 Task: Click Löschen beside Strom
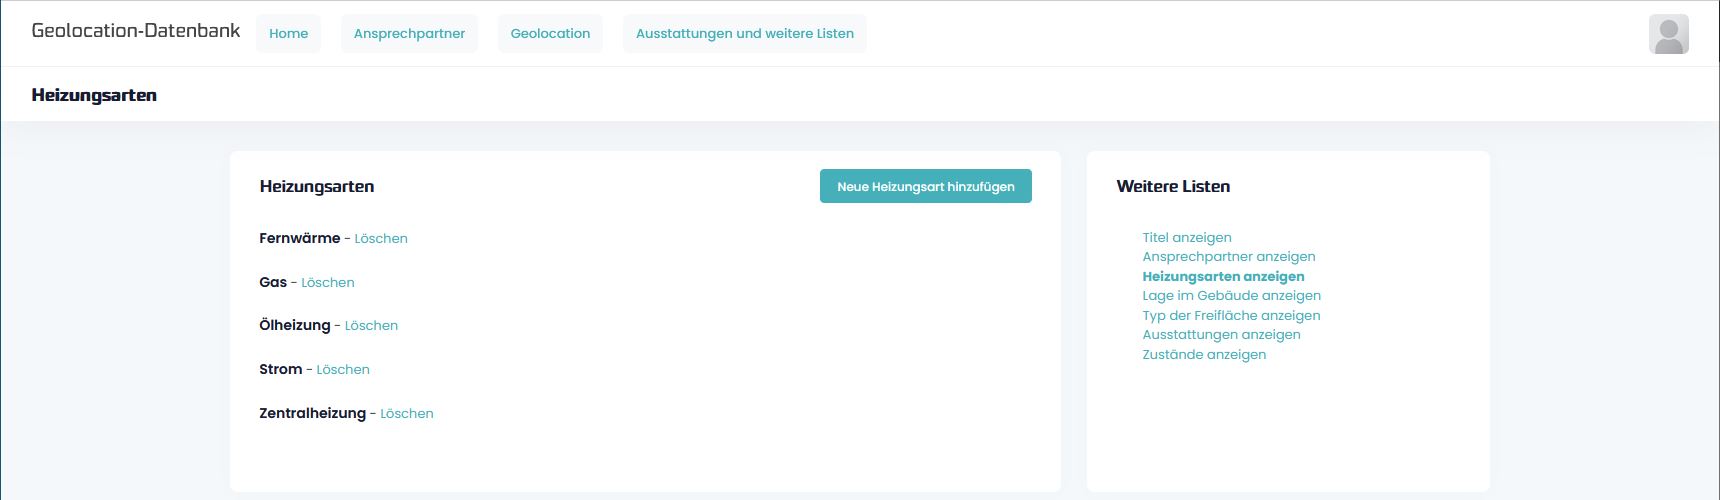click(343, 370)
